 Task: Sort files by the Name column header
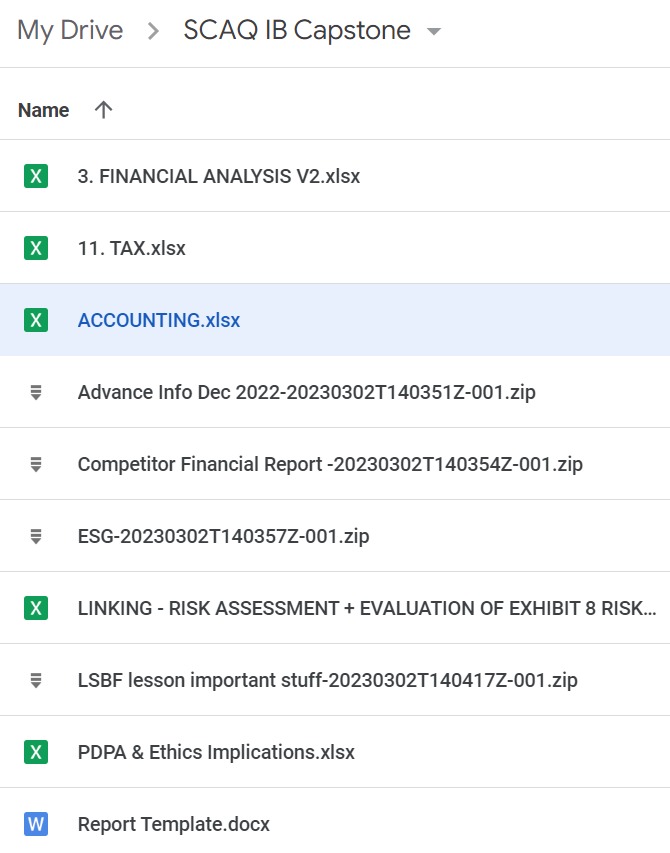[x=44, y=110]
